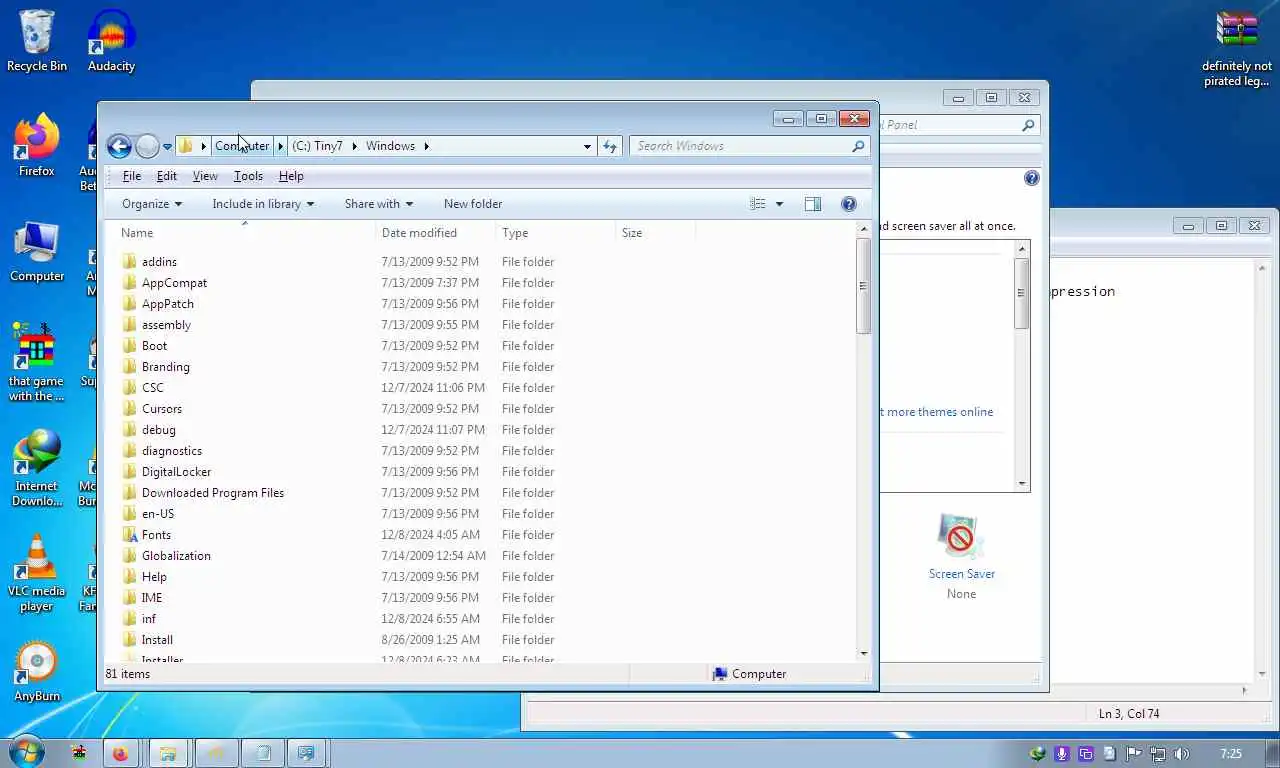Open the Share with dropdown
This screenshot has width=1280, height=768.
click(379, 204)
